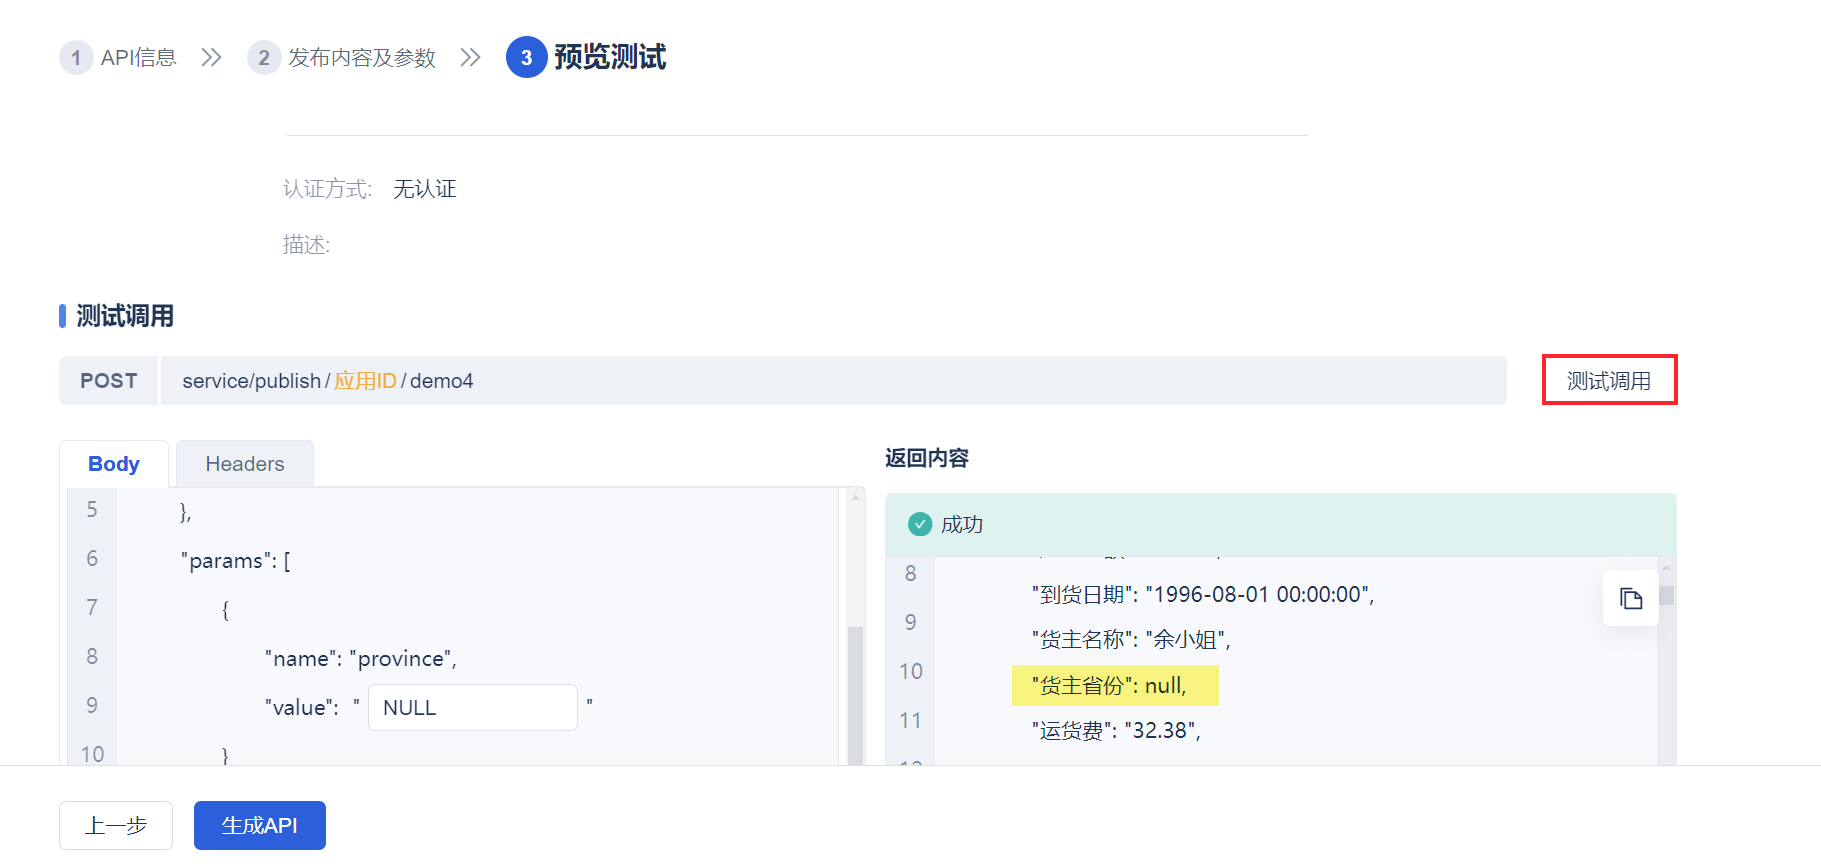
Task: Click line number 6 in Body editor
Action: click(92, 558)
